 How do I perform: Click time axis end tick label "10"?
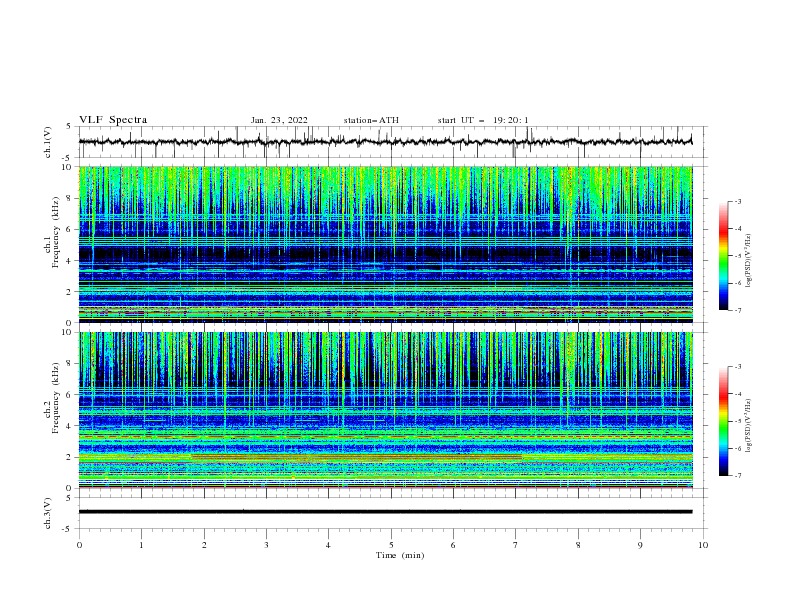coord(703,545)
